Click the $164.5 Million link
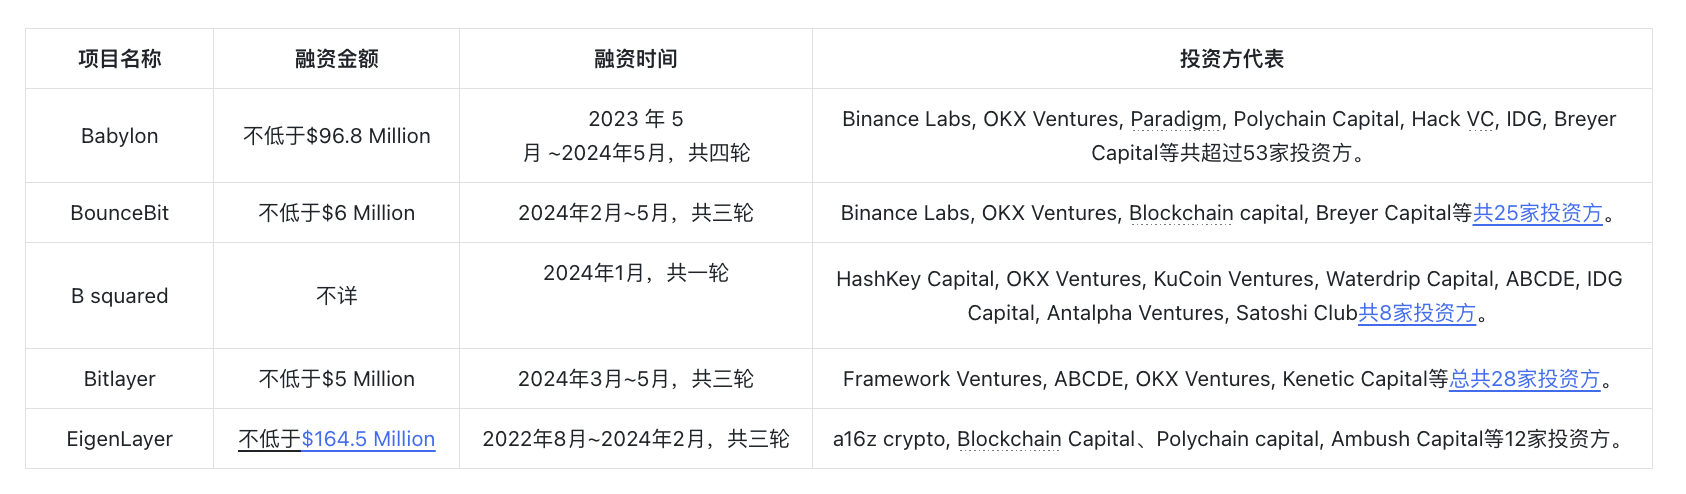Screen dimensions: 1686x494 [x=368, y=439]
